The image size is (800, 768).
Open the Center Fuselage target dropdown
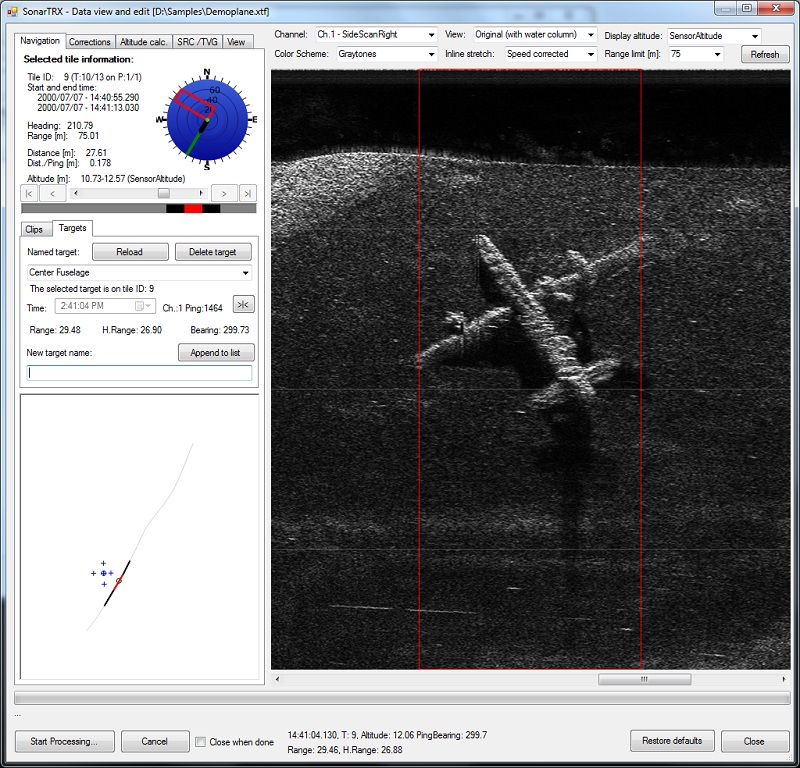[x=139, y=272]
